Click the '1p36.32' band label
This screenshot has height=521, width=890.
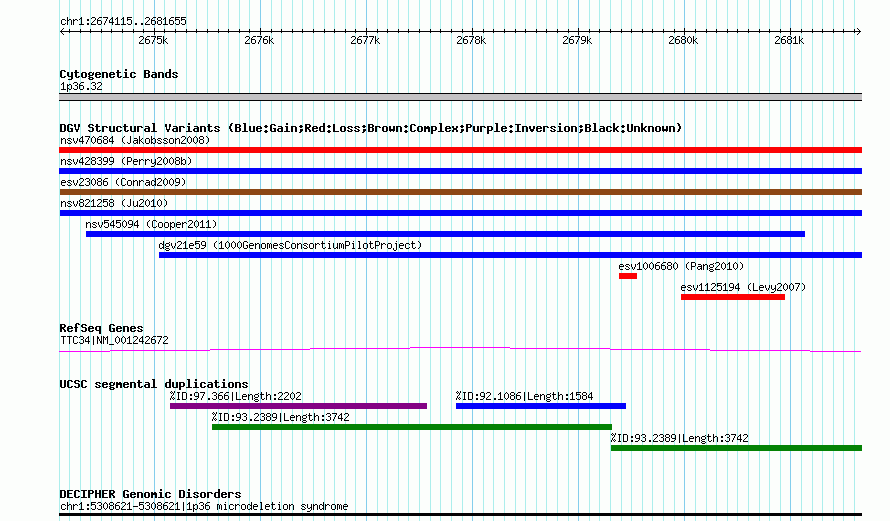[x=81, y=86]
